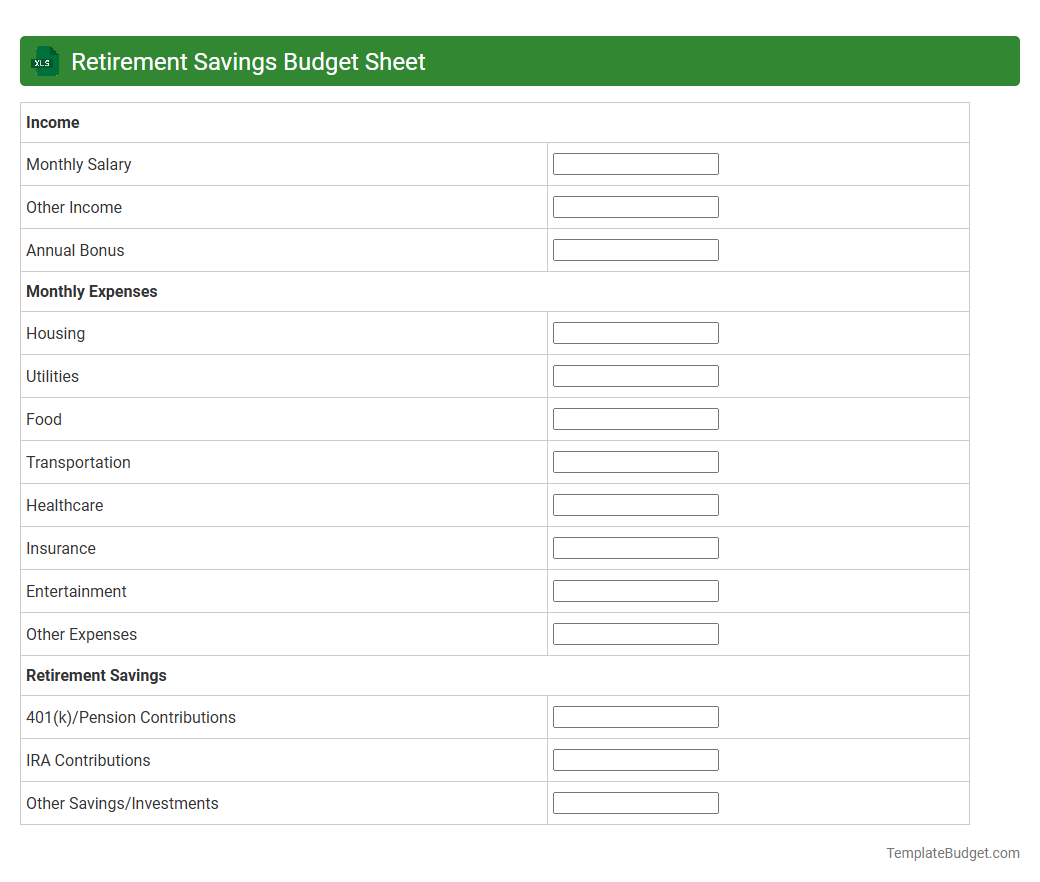
Task: Click the Retirement Savings Budget Sheet title
Action: [x=248, y=61]
